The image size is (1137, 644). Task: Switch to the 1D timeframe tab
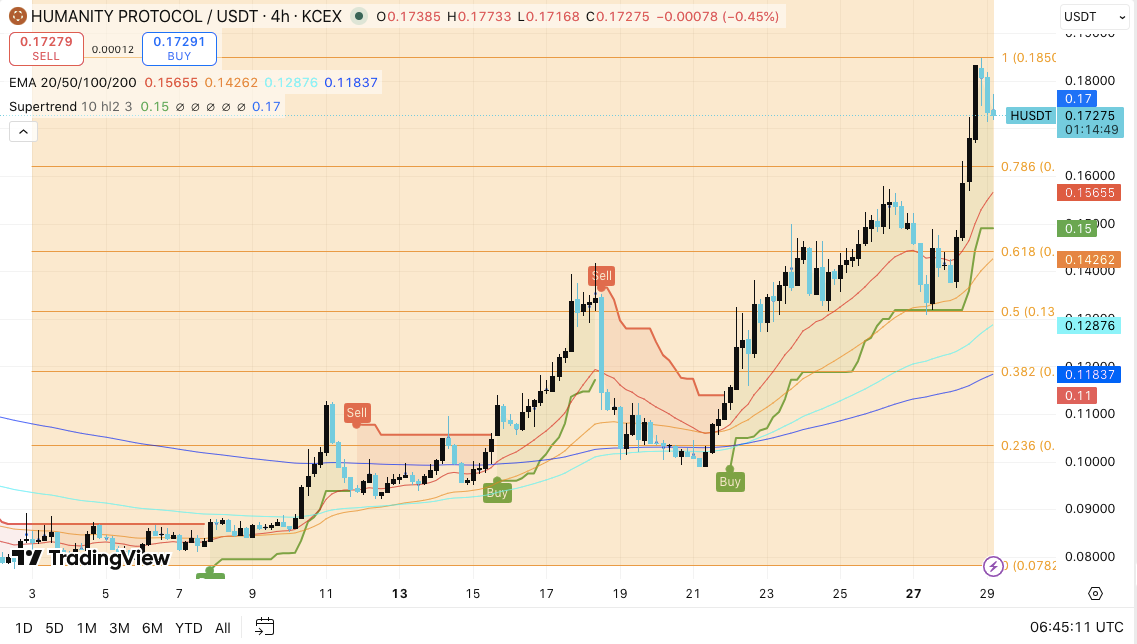click(x=23, y=628)
